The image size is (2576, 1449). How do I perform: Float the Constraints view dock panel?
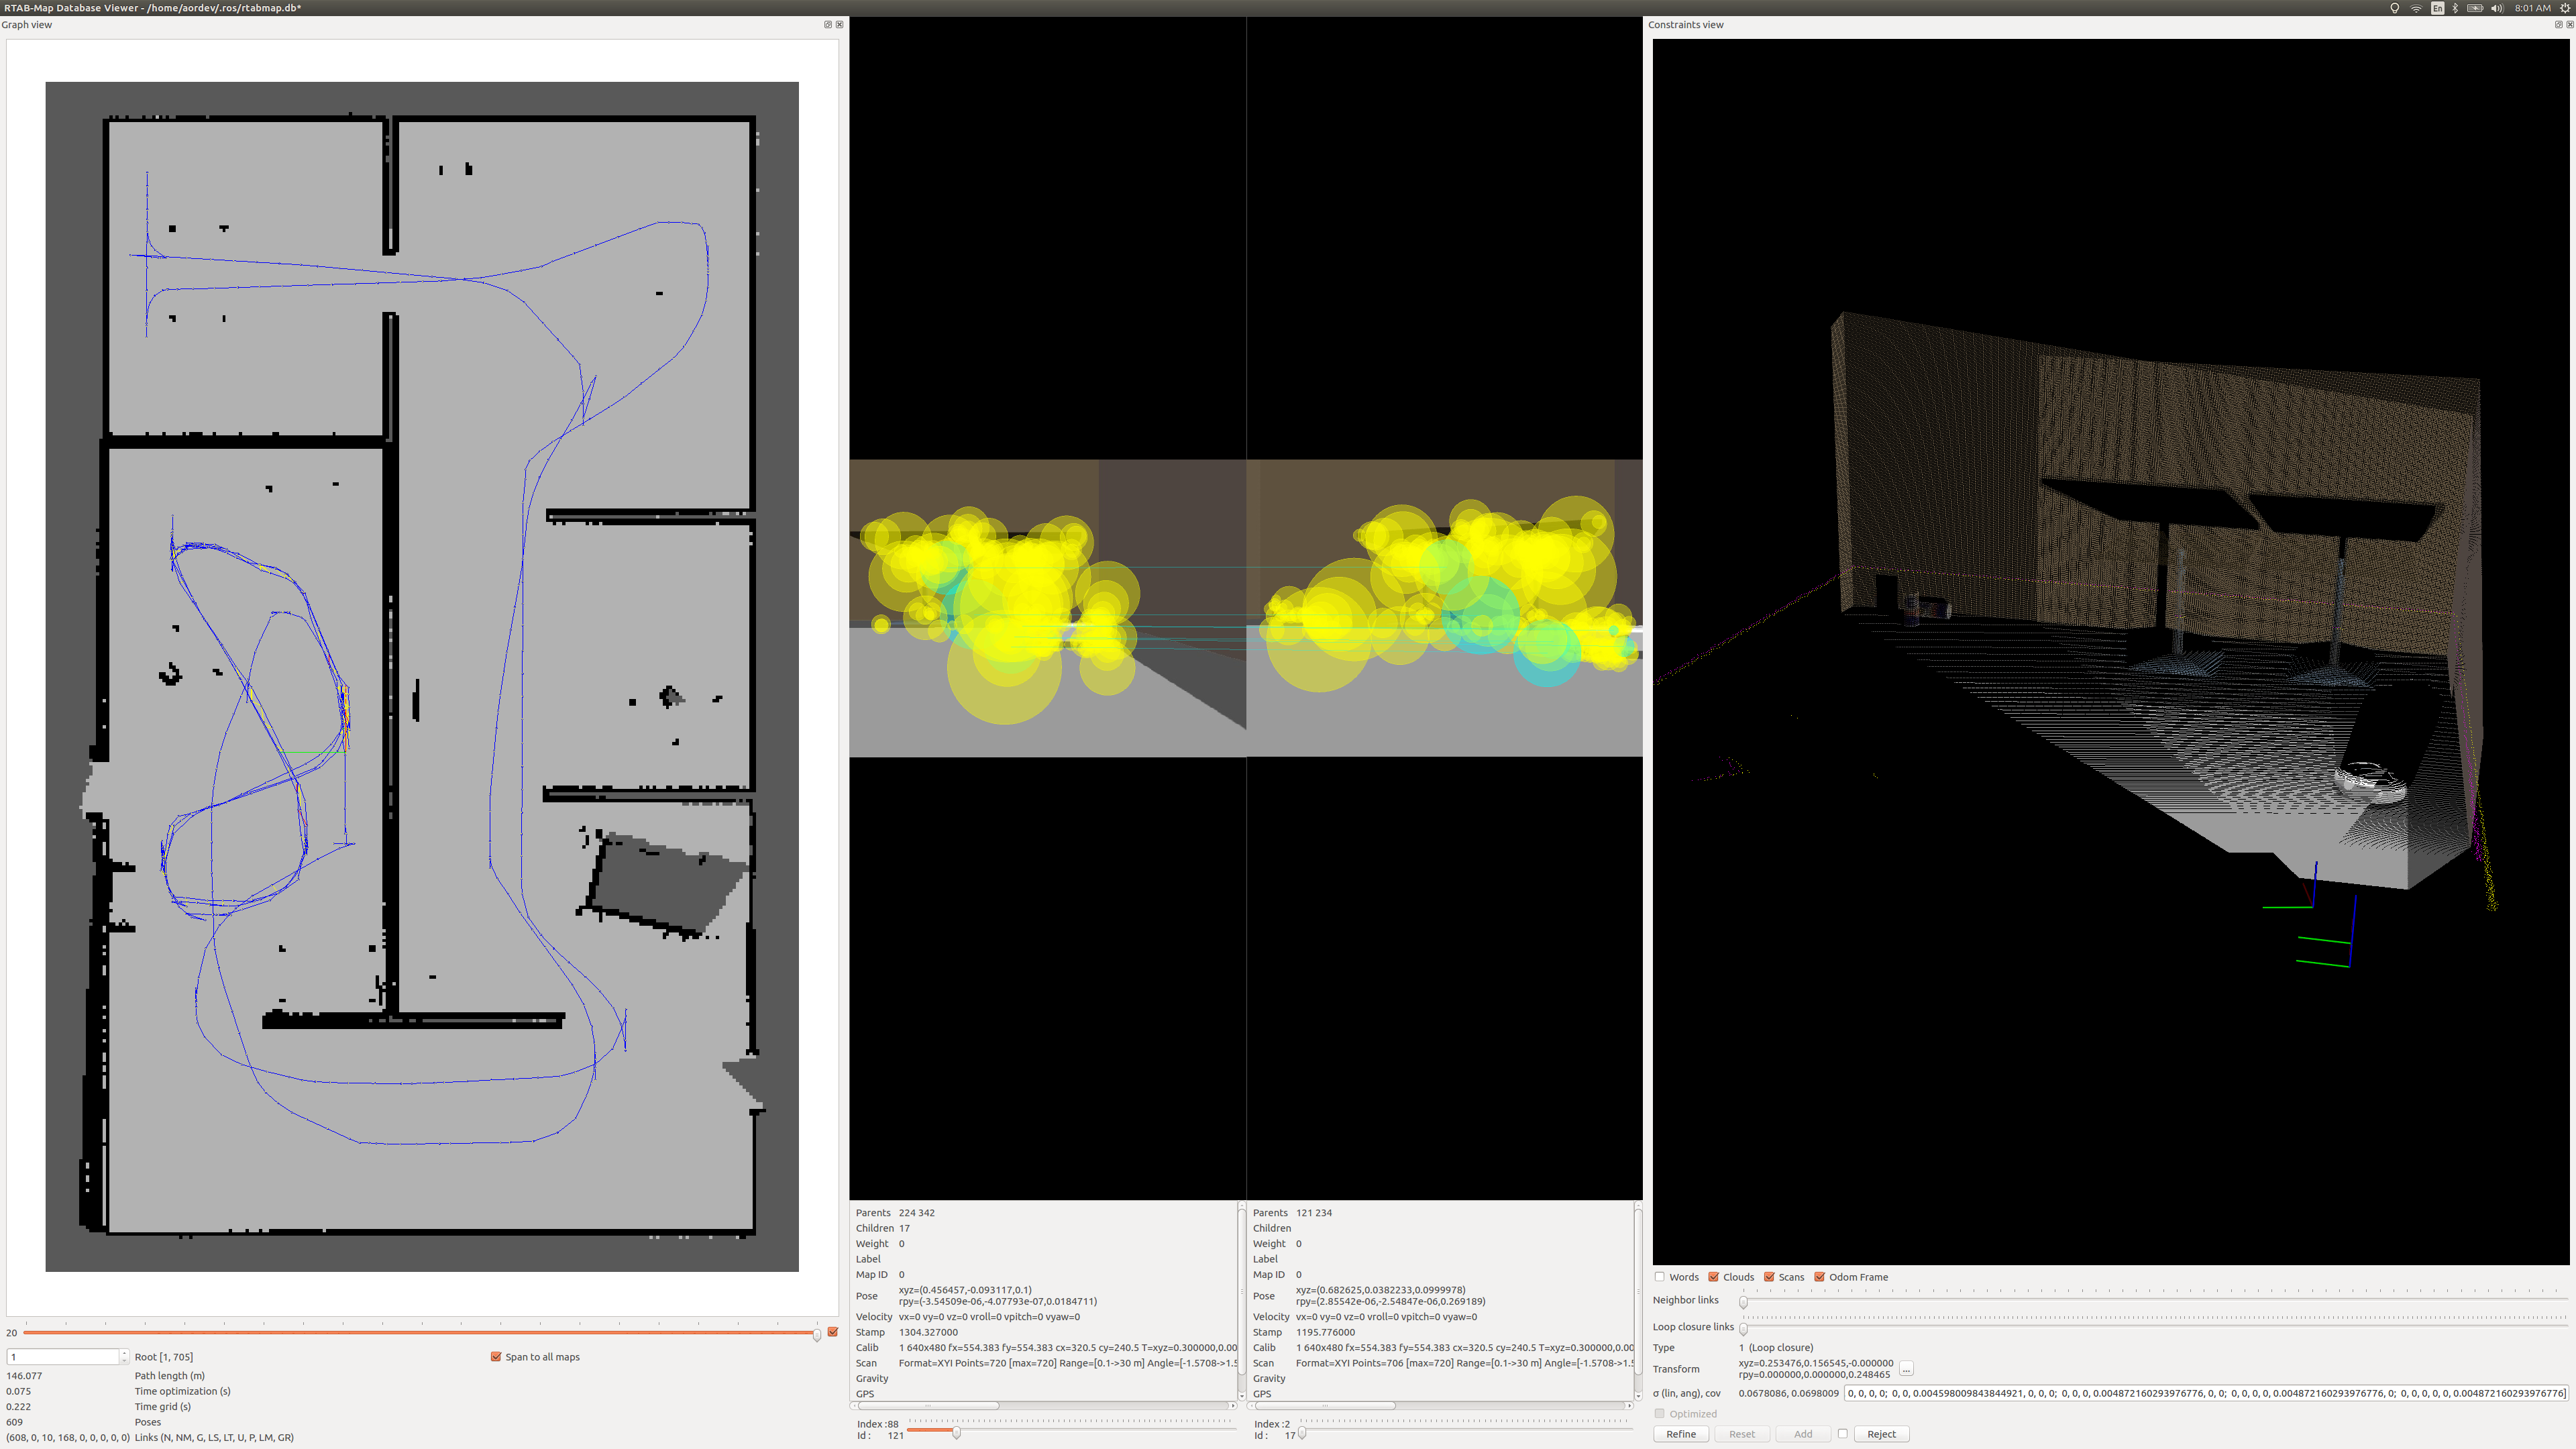click(x=2558, y=25)
